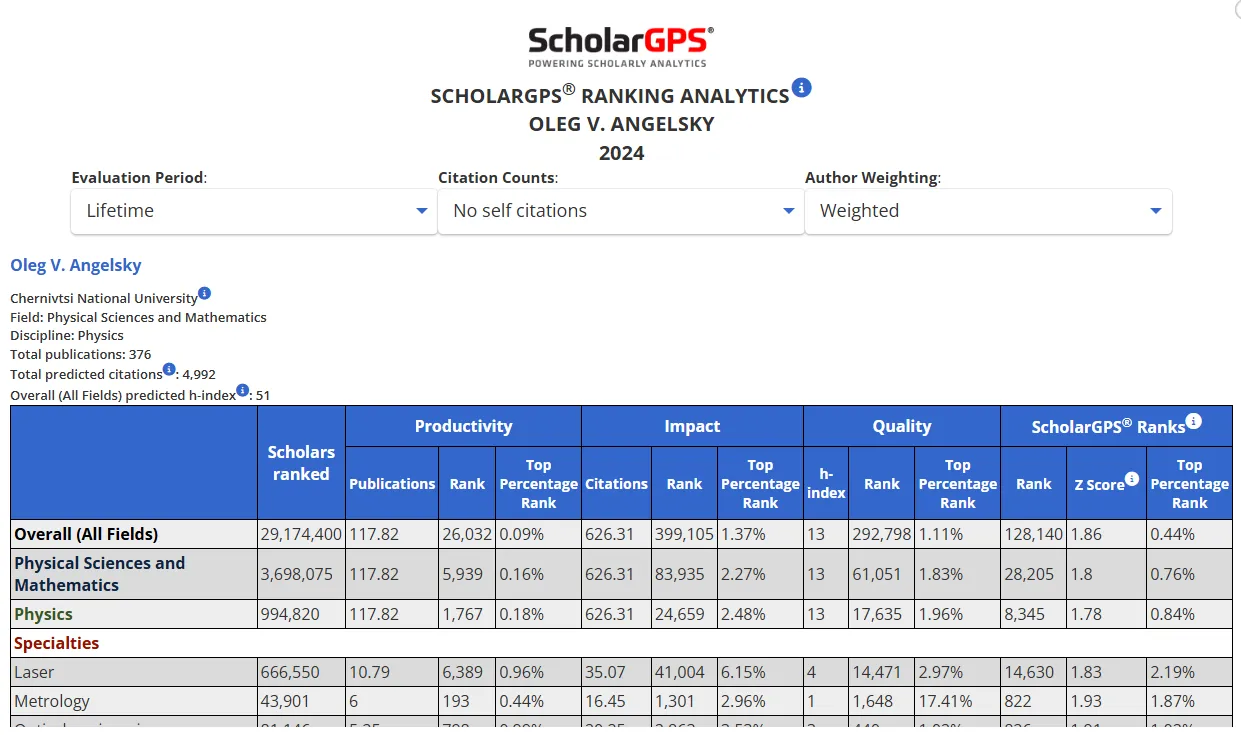Open Oleg V. Angelsky profile link

76,265
